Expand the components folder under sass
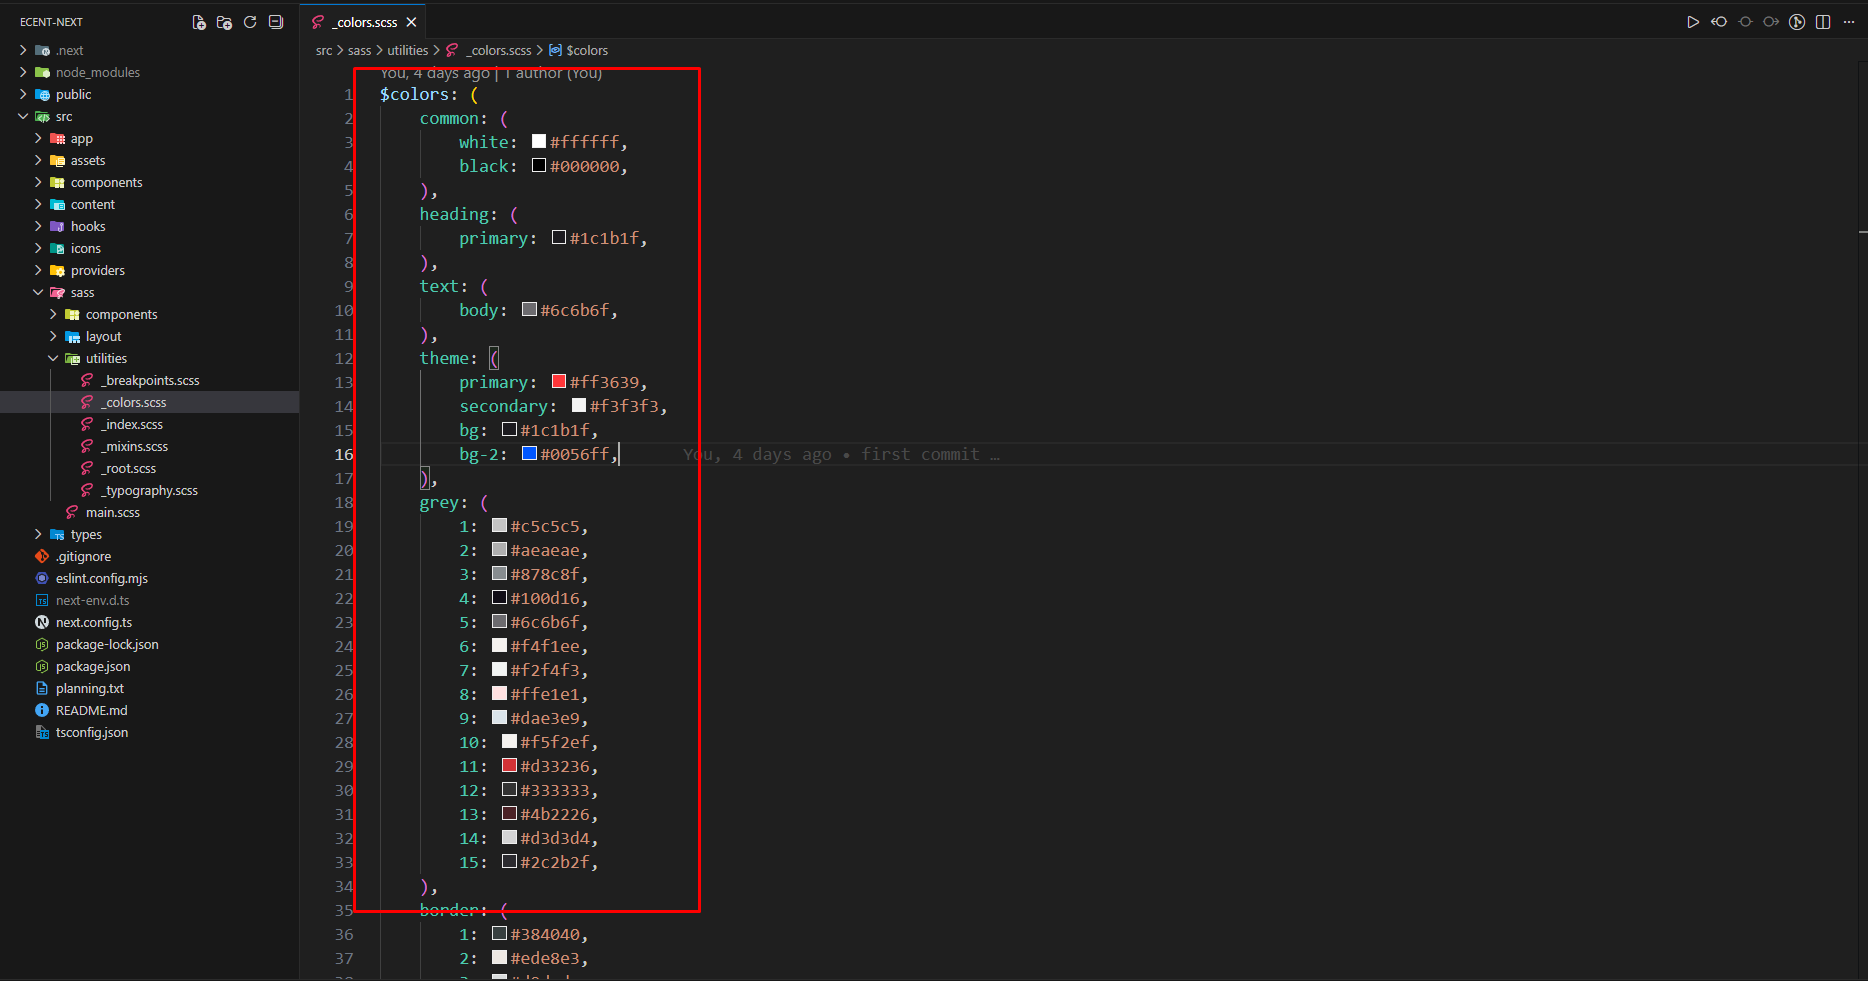Viewport: 1868px width, 981px height. point(121,314)
